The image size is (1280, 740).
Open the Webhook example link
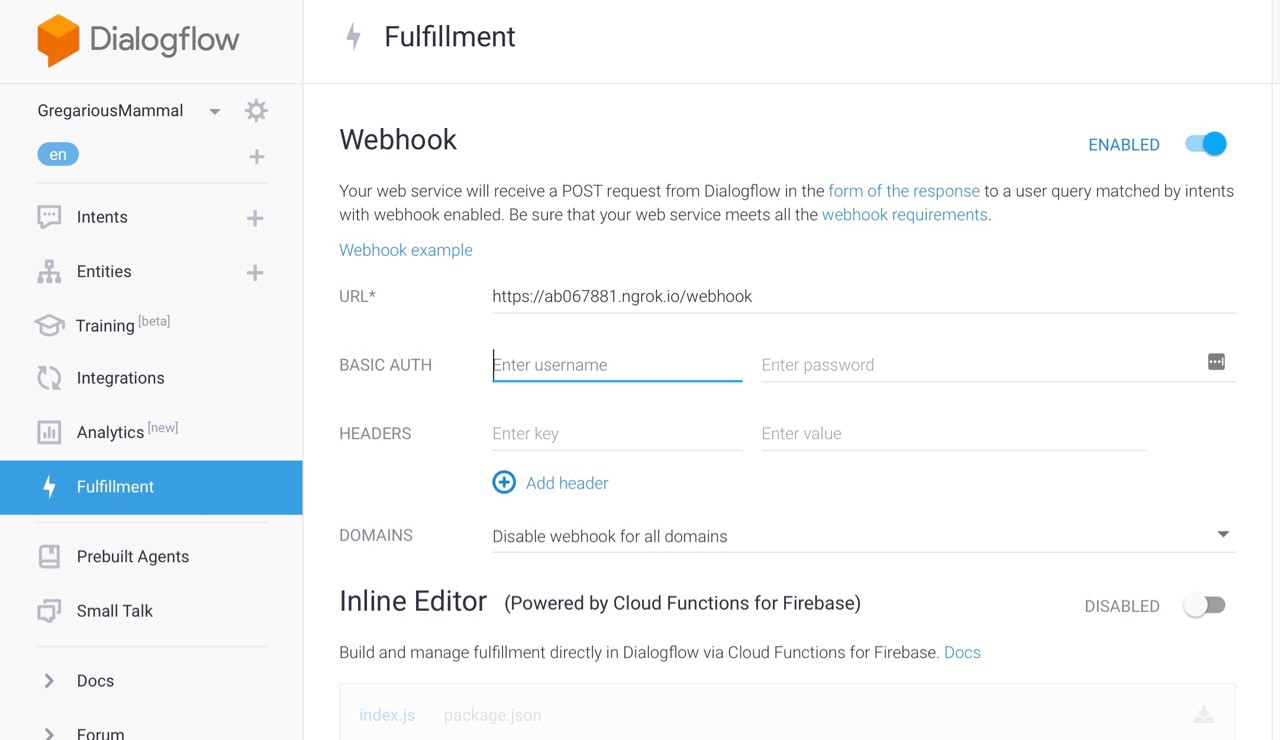click(x=406, y=250)
